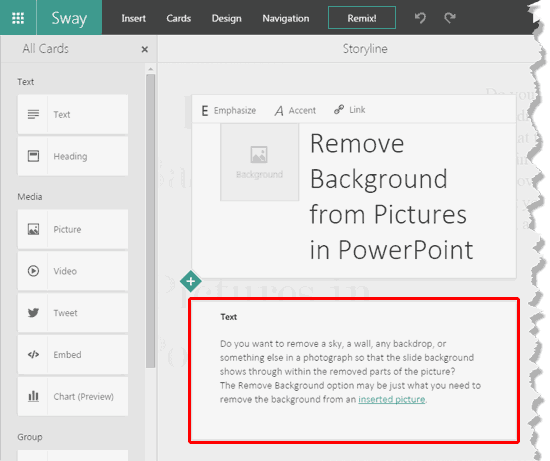Select the Tweet bird icon
This screenshot has height=461, width=550.
click(x=33, y=313)
